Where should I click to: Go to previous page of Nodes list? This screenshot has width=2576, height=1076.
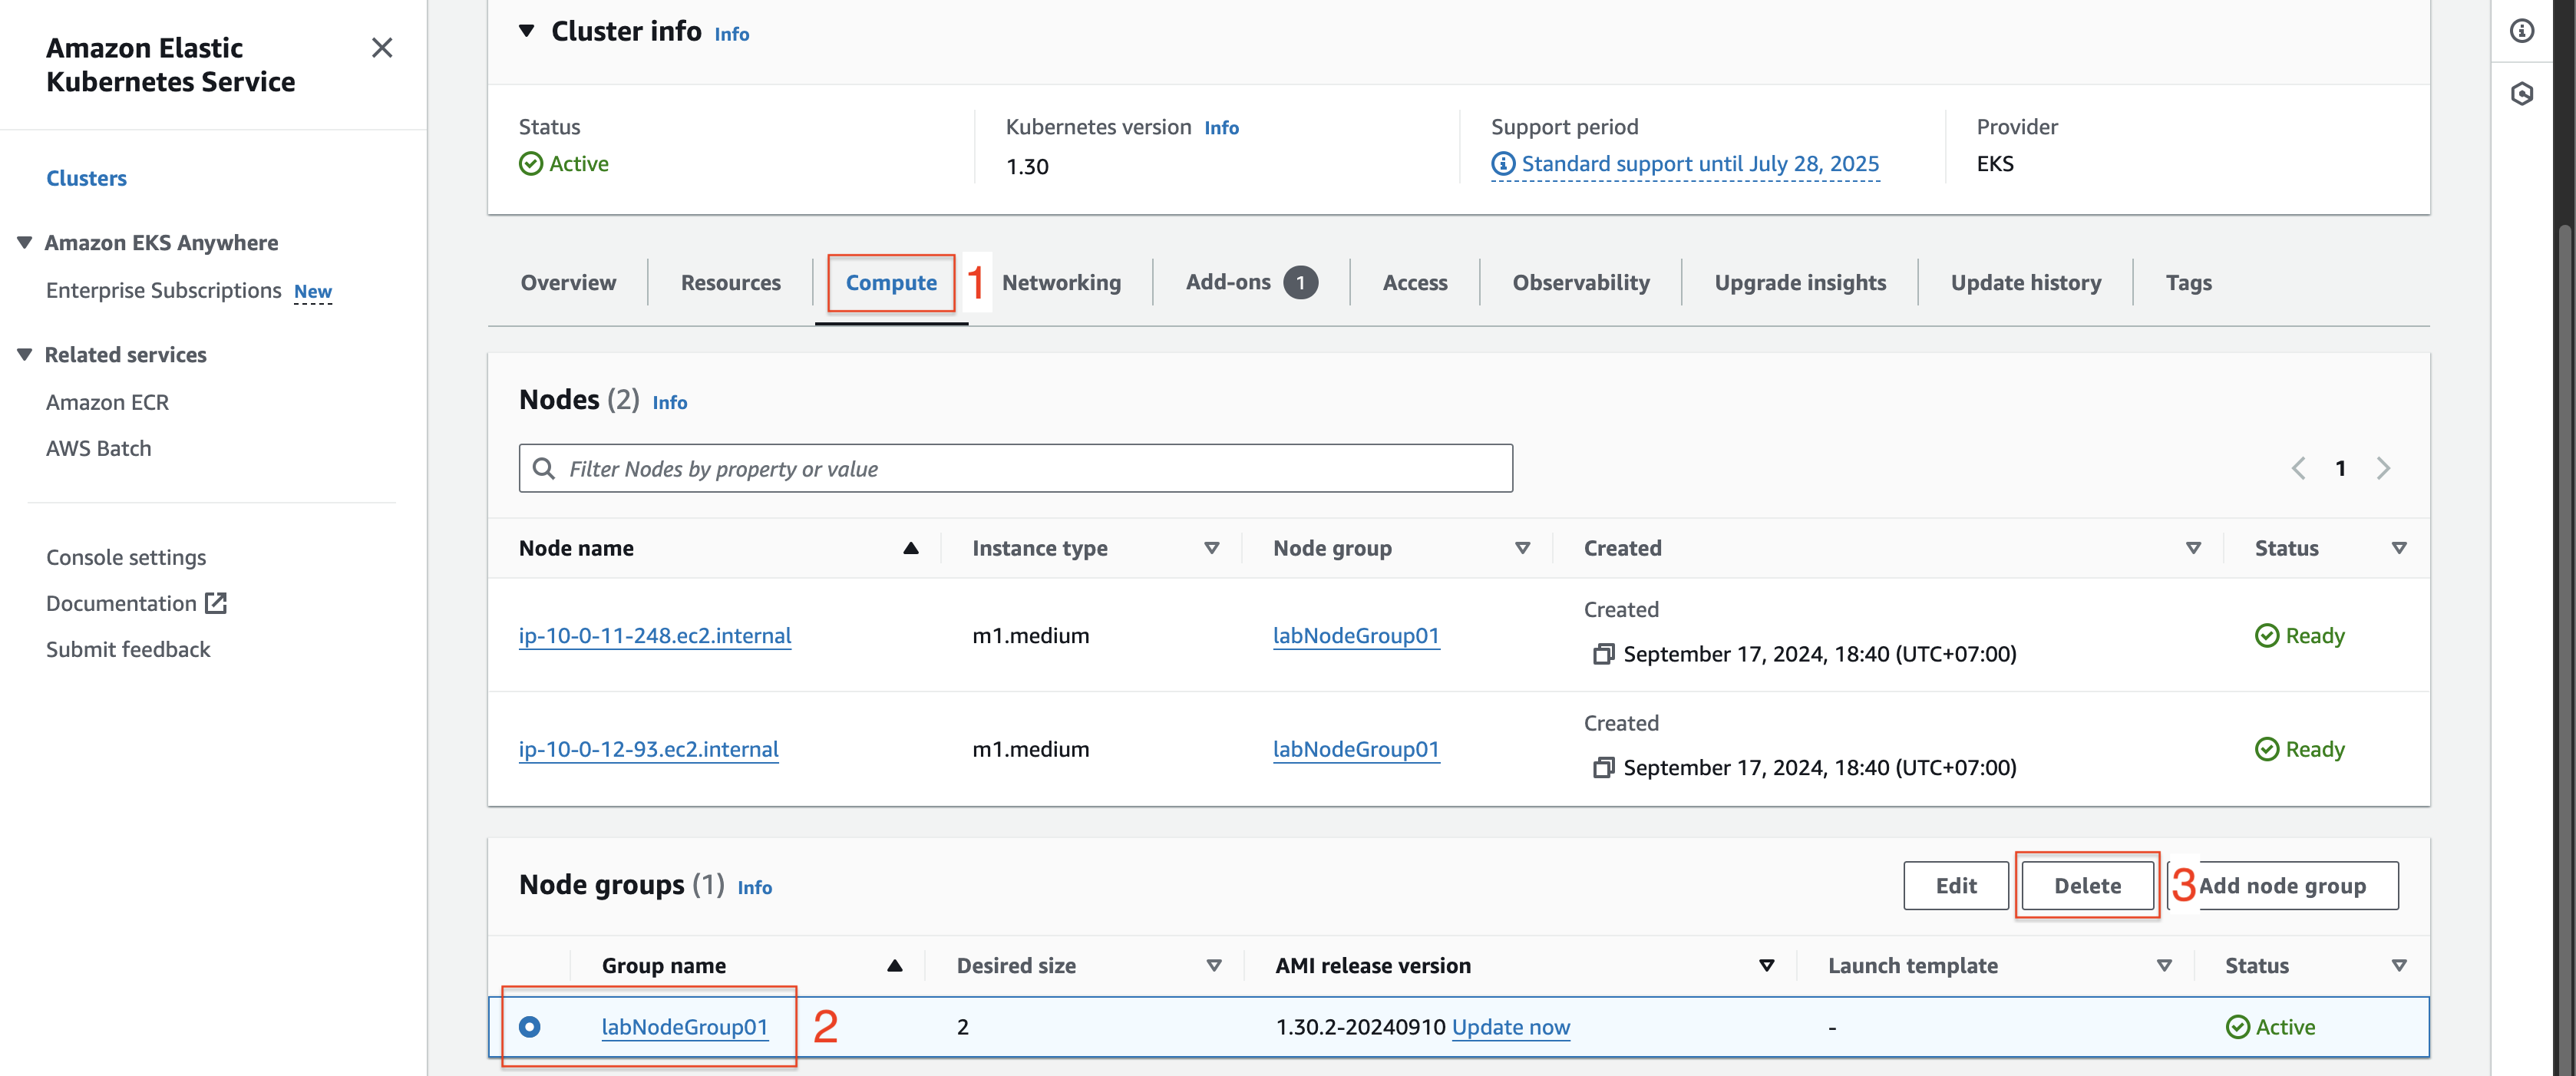point(2299,468)
